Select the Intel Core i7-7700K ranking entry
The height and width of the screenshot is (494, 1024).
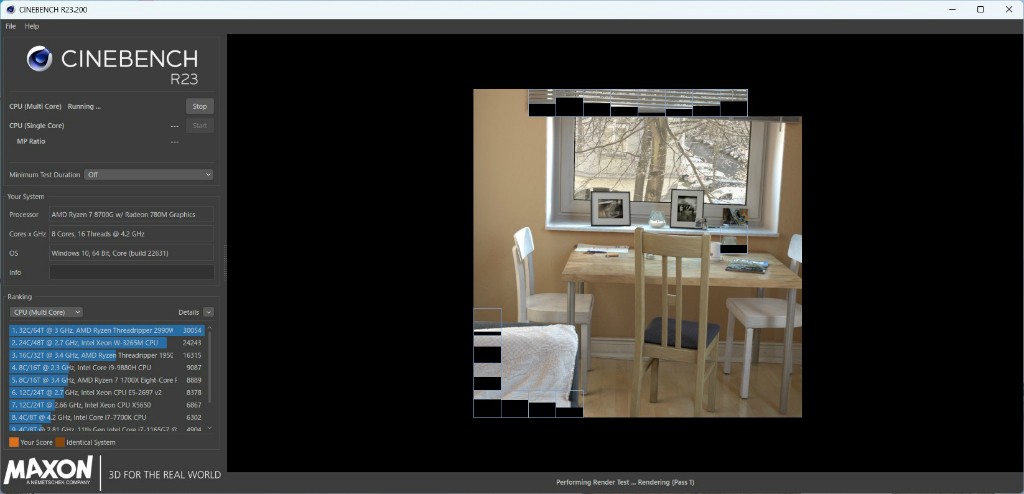107,417
